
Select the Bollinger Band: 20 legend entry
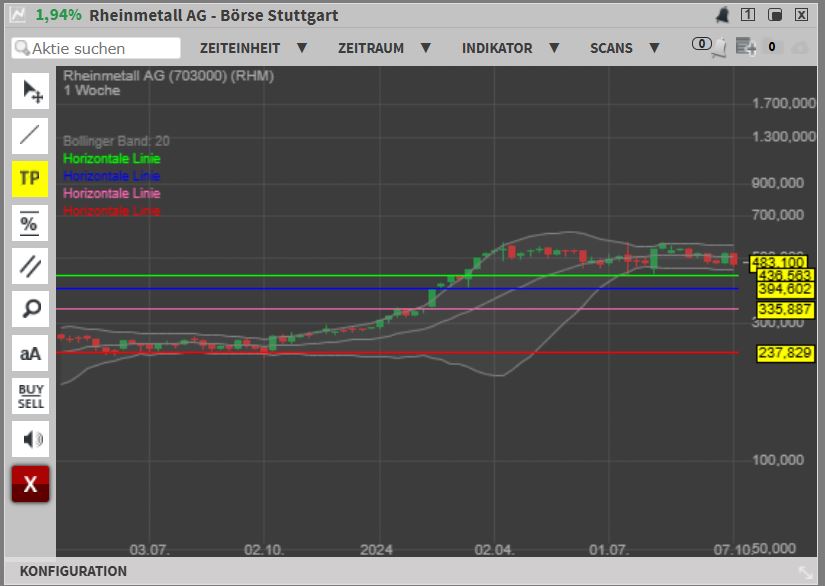[116, 141]
